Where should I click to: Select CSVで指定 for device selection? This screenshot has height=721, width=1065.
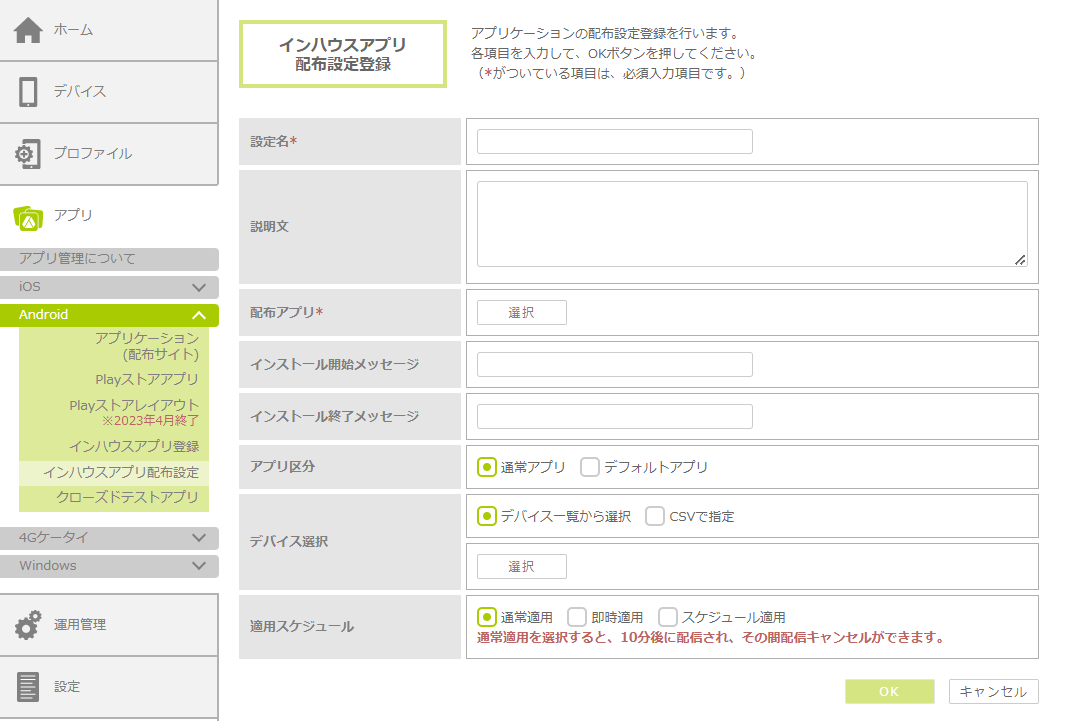click(655, 517)
